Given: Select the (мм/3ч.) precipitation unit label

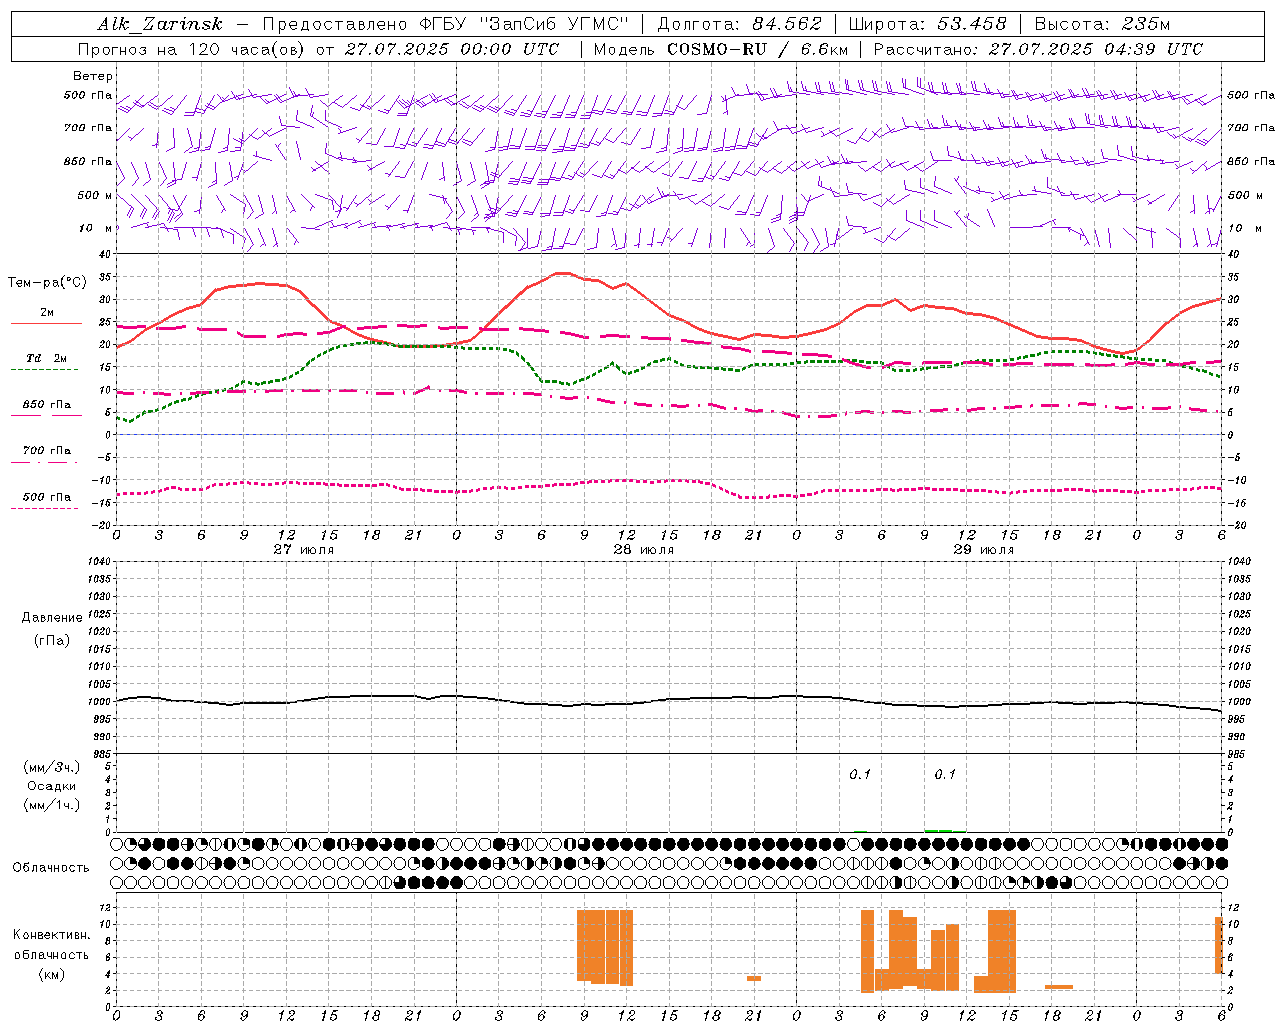Looking at the screenshot, I should point(52,767).
